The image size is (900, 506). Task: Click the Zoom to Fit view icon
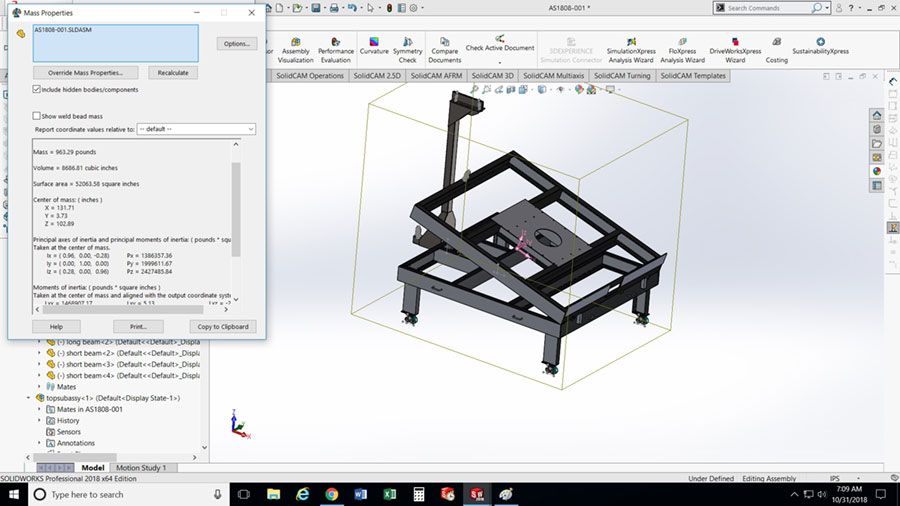coord(475,89)
